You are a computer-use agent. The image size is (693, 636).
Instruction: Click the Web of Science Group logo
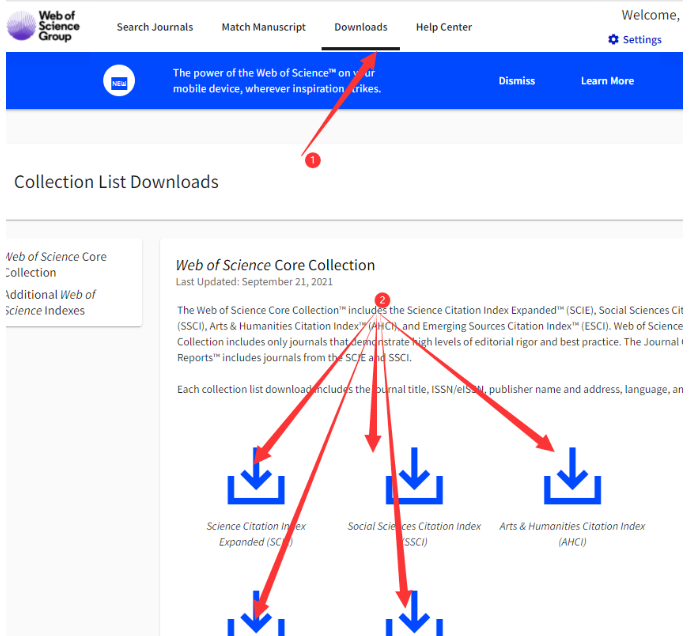pyautogui.click(x=43, y=26)
